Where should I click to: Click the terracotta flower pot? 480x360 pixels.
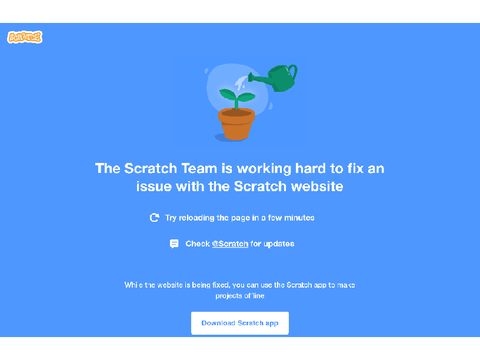tap(236, 124)
